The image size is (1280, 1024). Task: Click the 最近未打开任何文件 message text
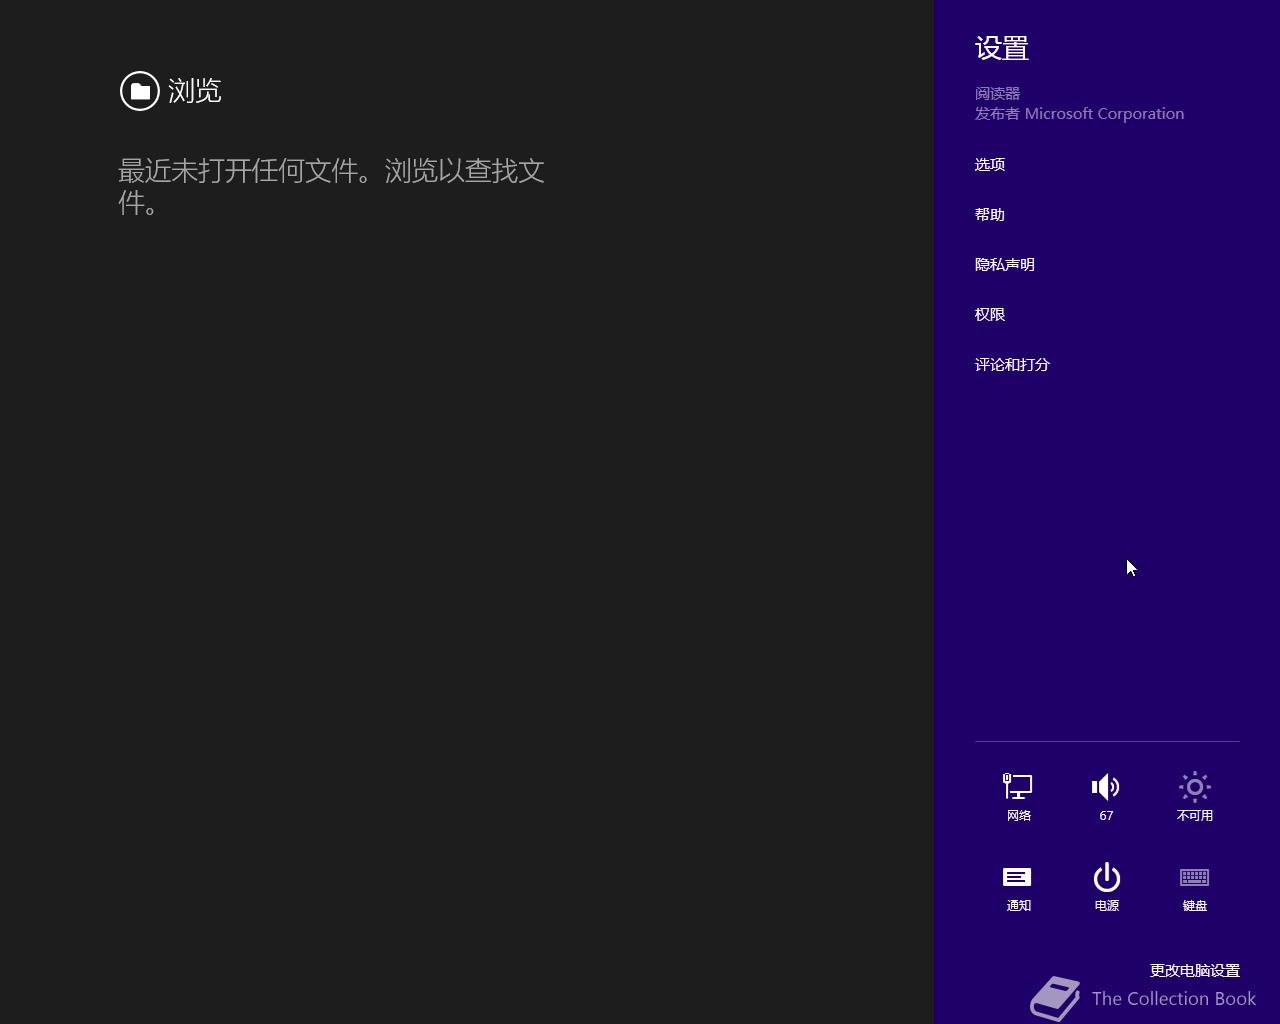tap(331, 186)
